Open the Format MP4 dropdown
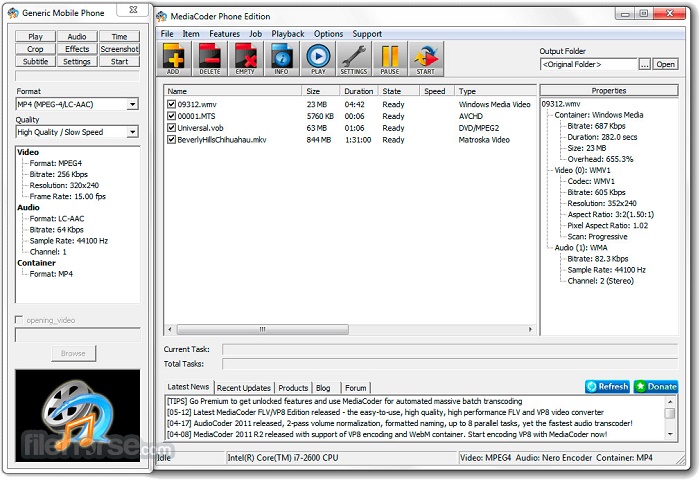The height and width of the screenshot is (480, 700). pyautogui.click(x=77, y=104)
